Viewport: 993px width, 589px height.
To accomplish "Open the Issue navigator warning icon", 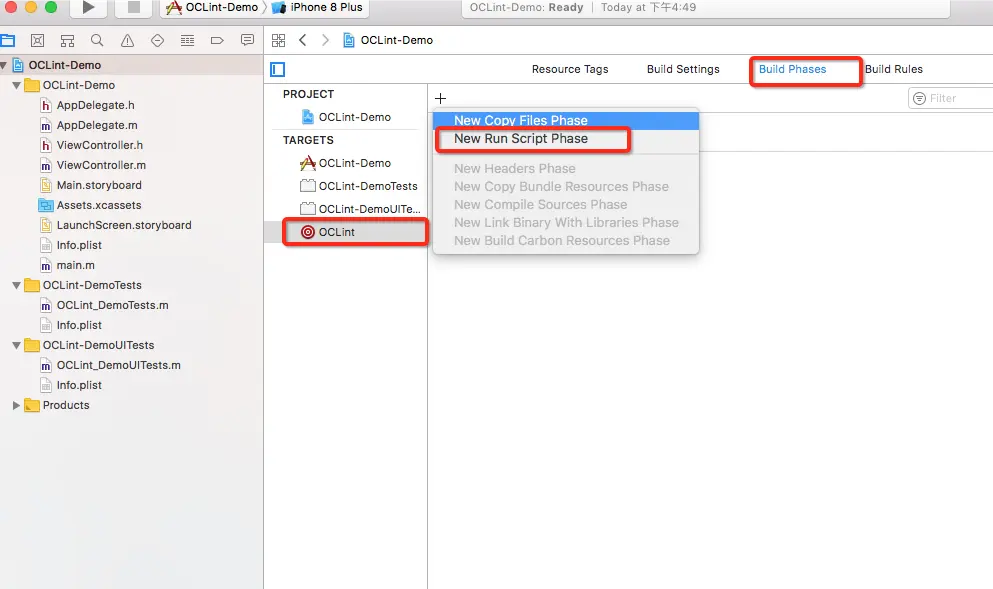I will click(x=127, y=41).
